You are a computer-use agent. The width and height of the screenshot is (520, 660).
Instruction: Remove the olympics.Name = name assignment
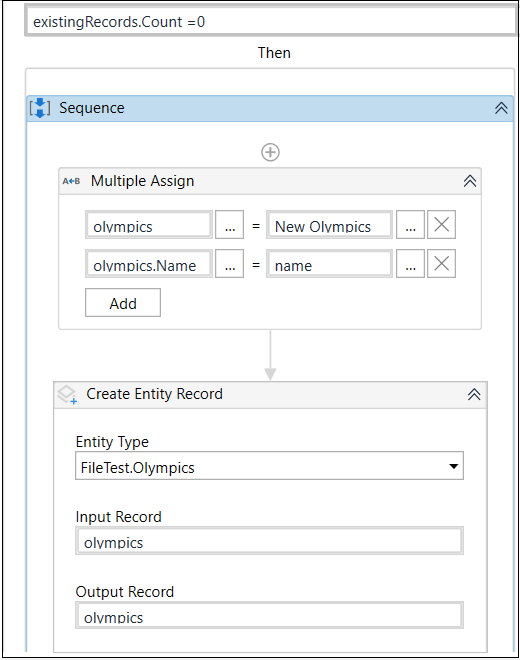(x=441, y=264)
